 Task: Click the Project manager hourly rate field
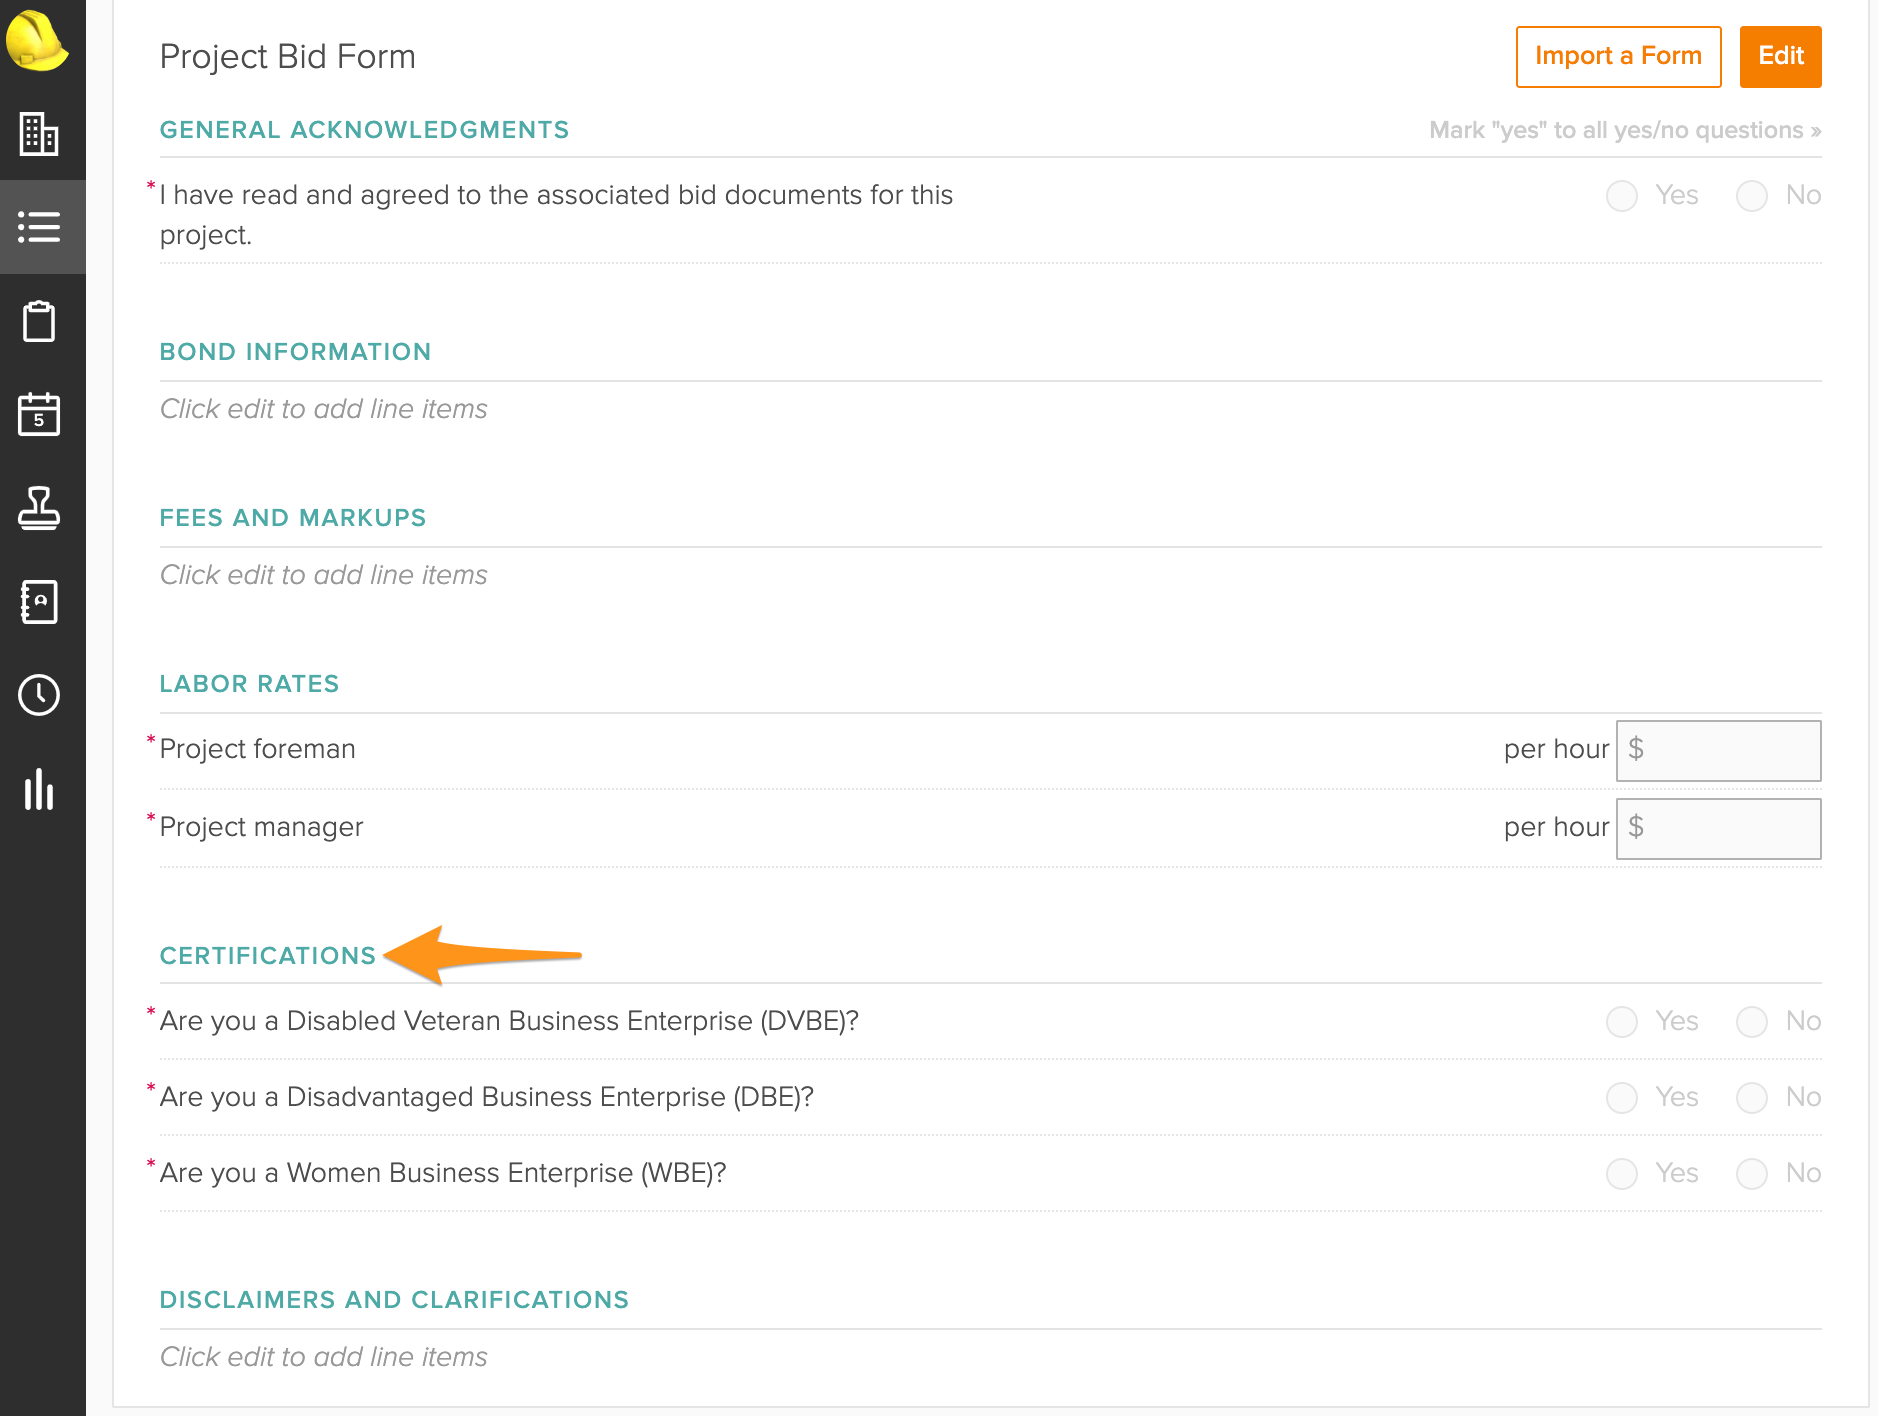[x=1728, y=829]
